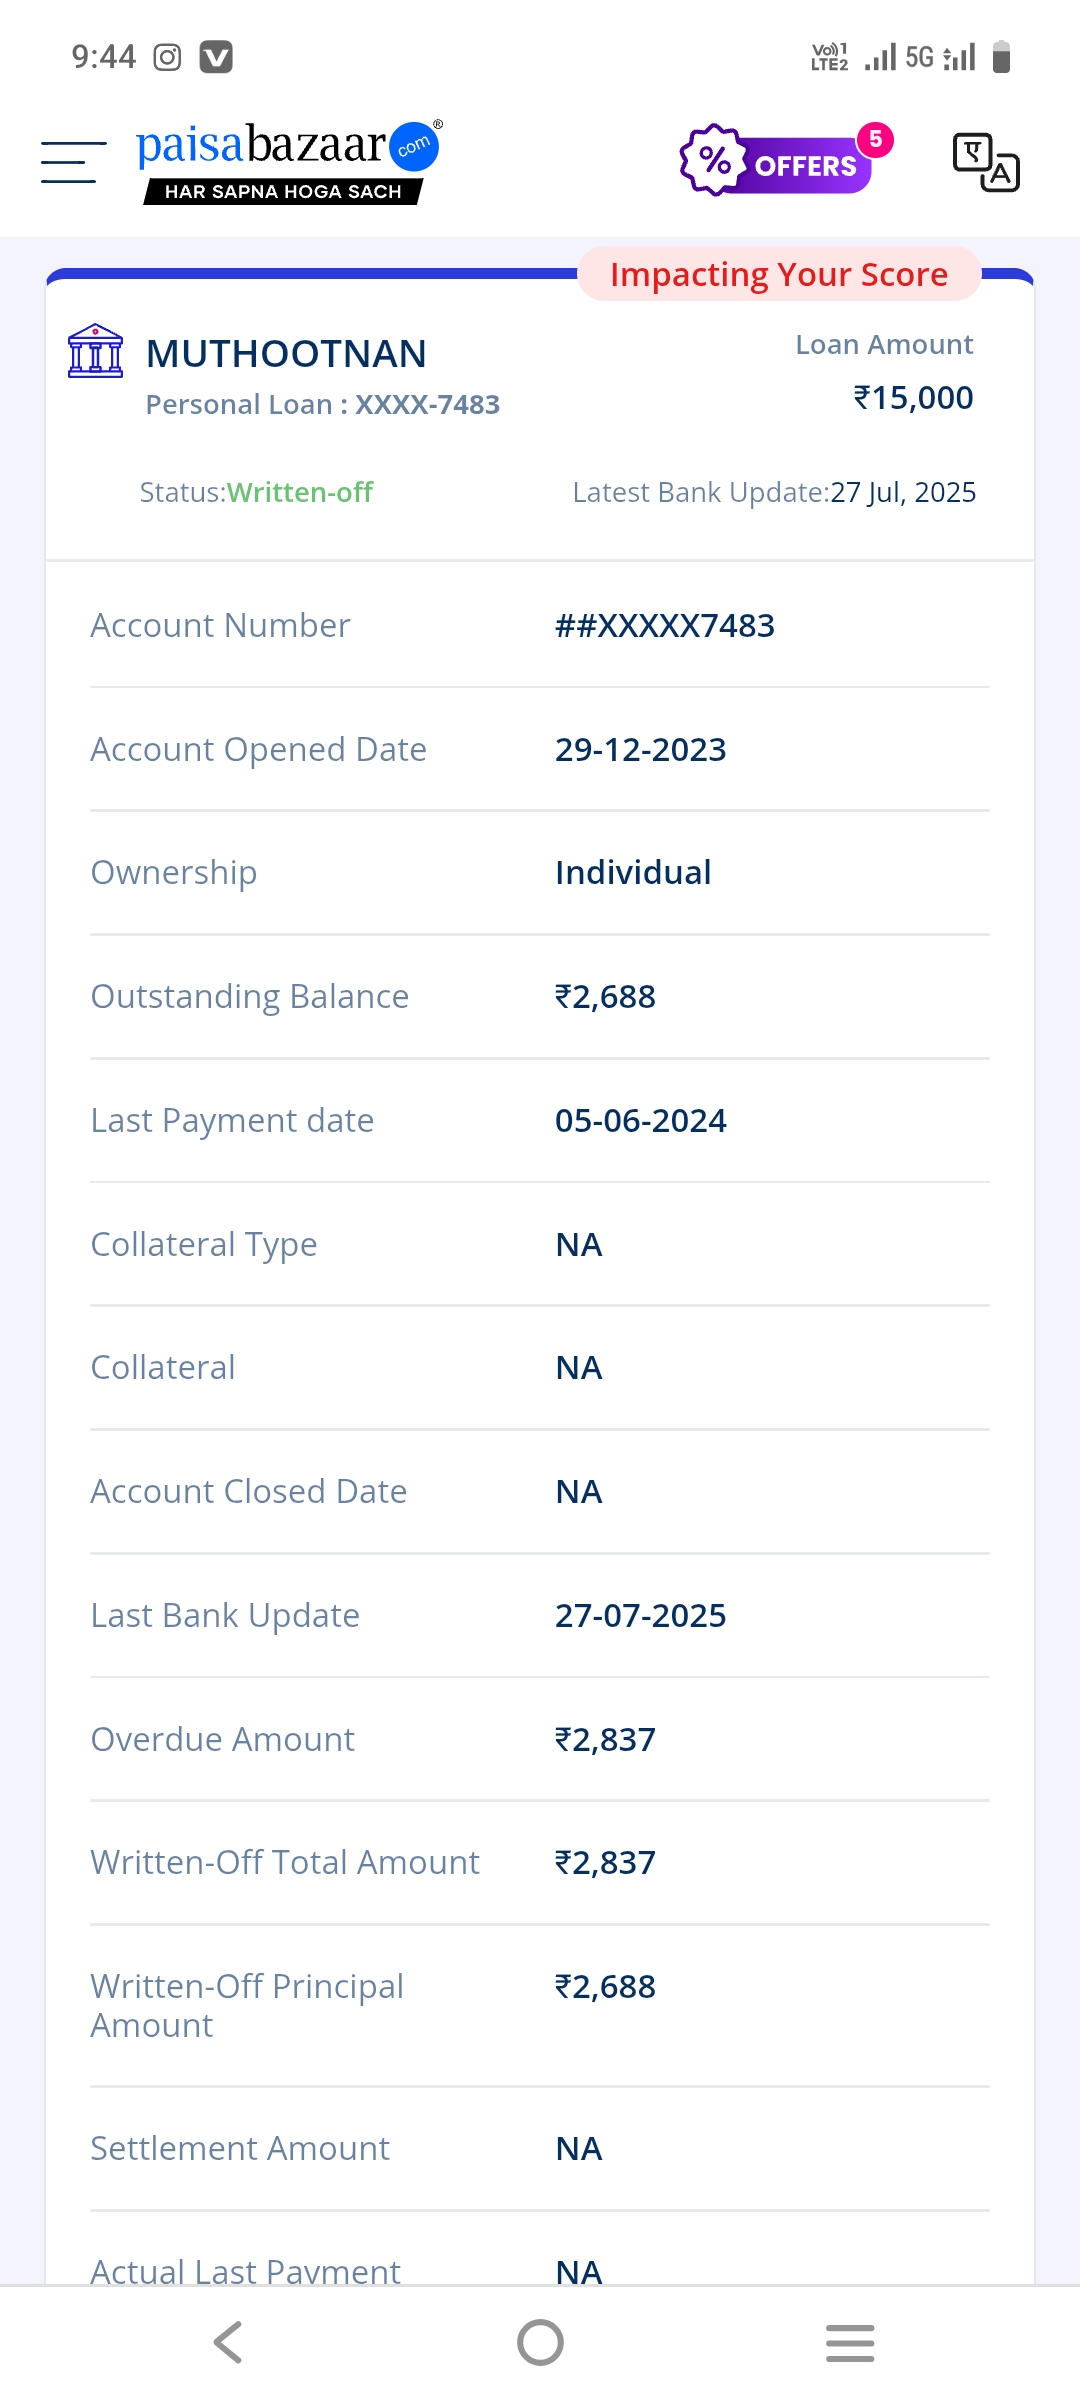This screenshot has width=1080, height=2400.
Task: Tap the Last Payment date row
Action: point(540,1121)
